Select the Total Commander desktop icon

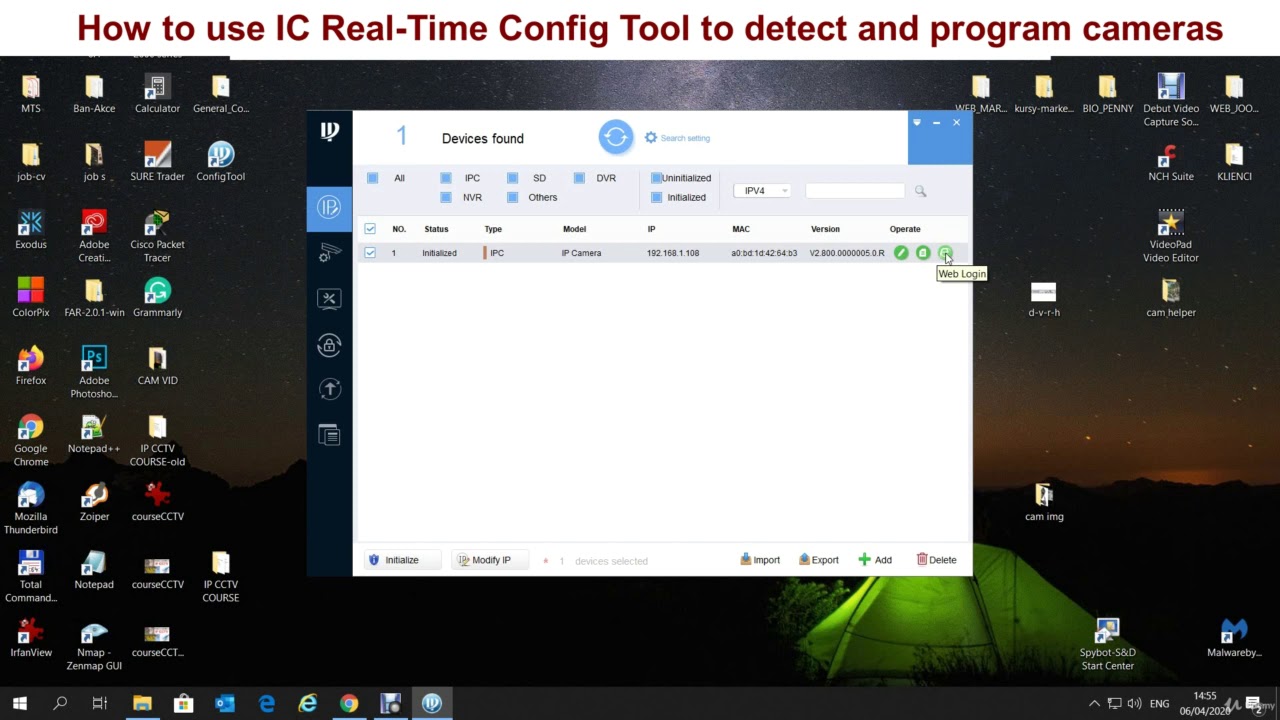tap(31, 576)
